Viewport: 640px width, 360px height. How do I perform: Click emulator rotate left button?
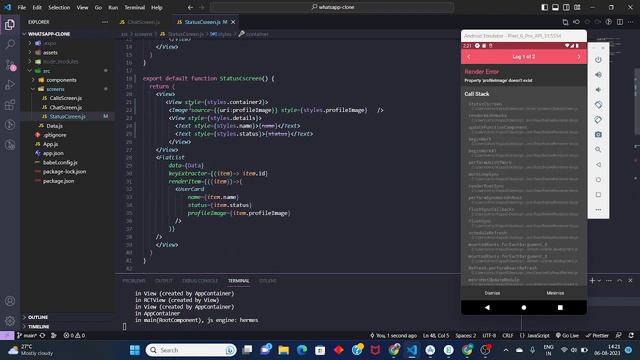(598, 105)
